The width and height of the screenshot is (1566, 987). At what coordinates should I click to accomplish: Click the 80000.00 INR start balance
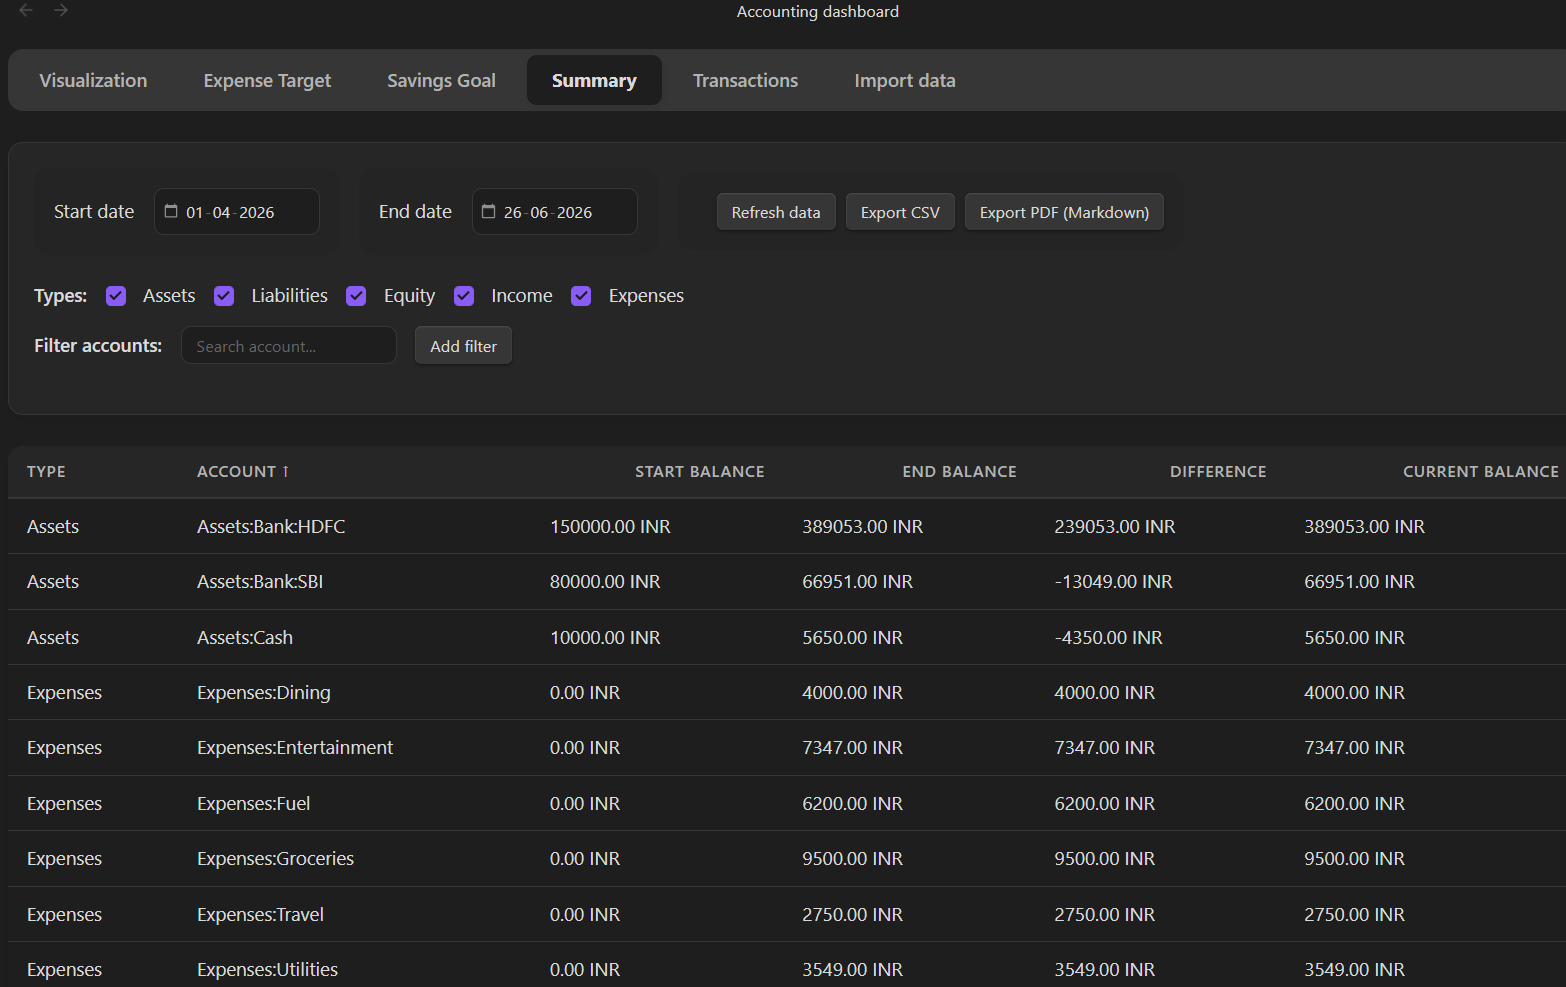605,582
